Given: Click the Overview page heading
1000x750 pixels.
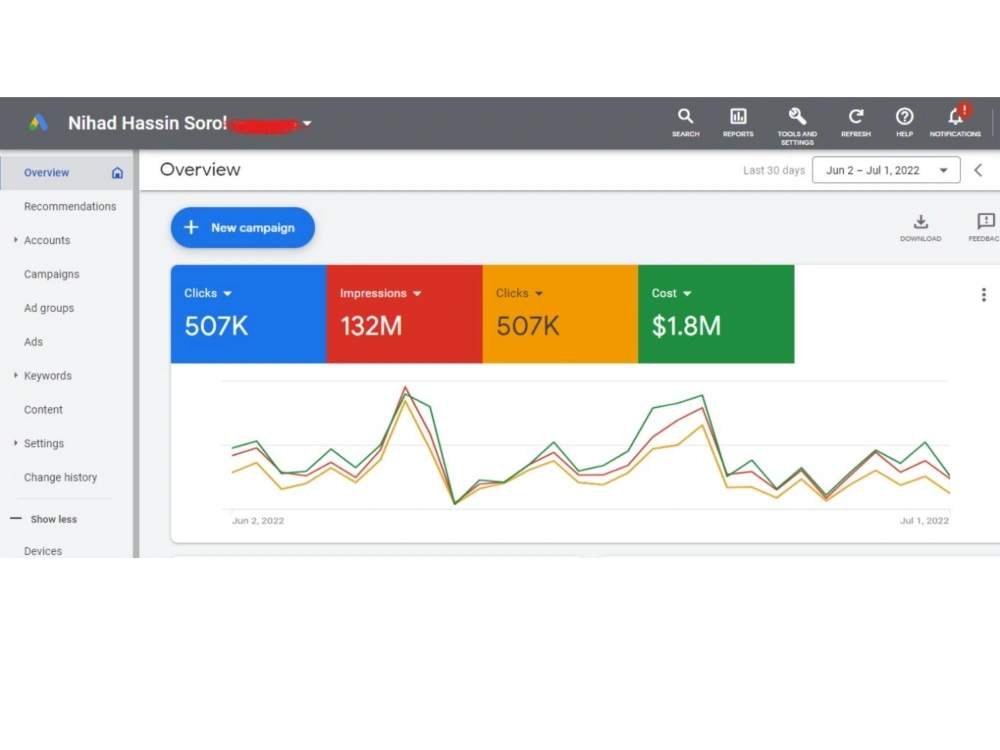Looking at the screenshot, I should [200, 170].
